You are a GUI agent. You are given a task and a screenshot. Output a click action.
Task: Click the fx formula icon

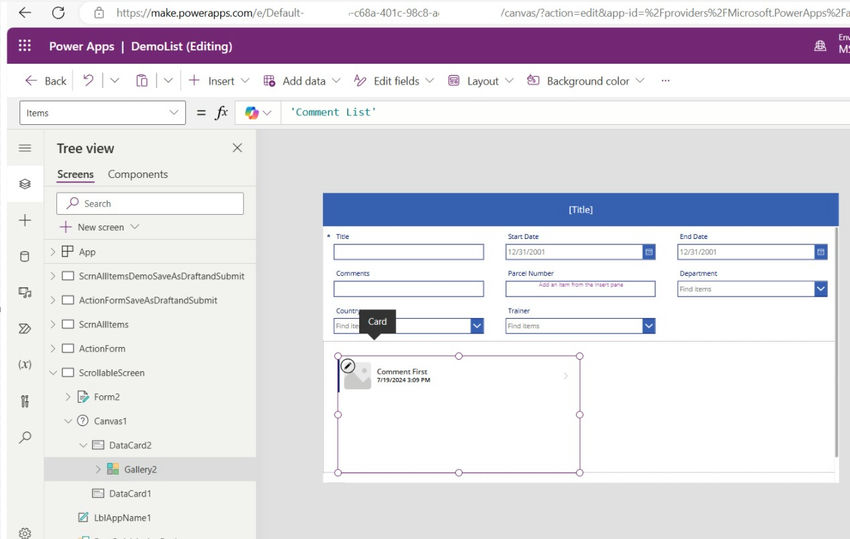[x=221, y=113]
